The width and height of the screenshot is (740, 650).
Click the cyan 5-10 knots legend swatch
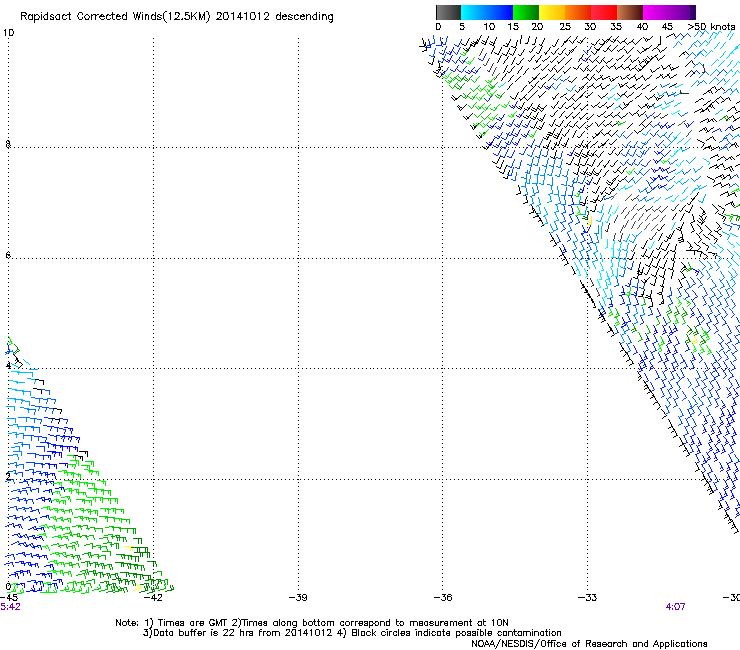coord(474,12)
